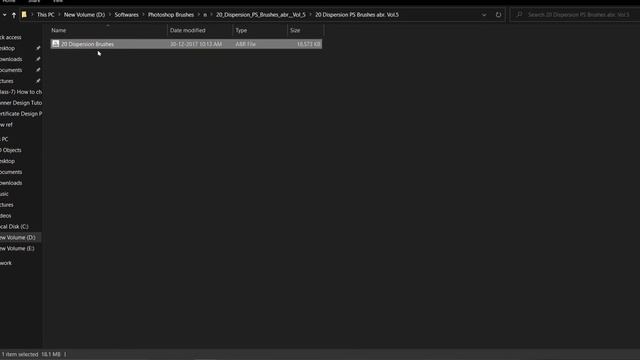The height and width of the screenshot is (360, 640).
Task: Open the 'Banner Design Tuto' folder in sidebar
Action: tap(21, 103)
